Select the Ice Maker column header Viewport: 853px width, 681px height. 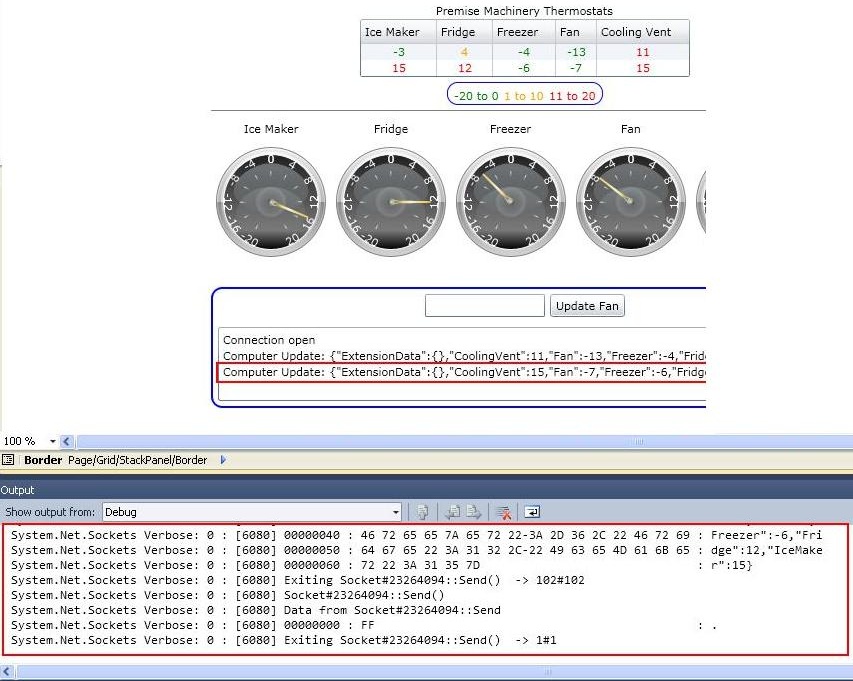[x=398, y=32]
